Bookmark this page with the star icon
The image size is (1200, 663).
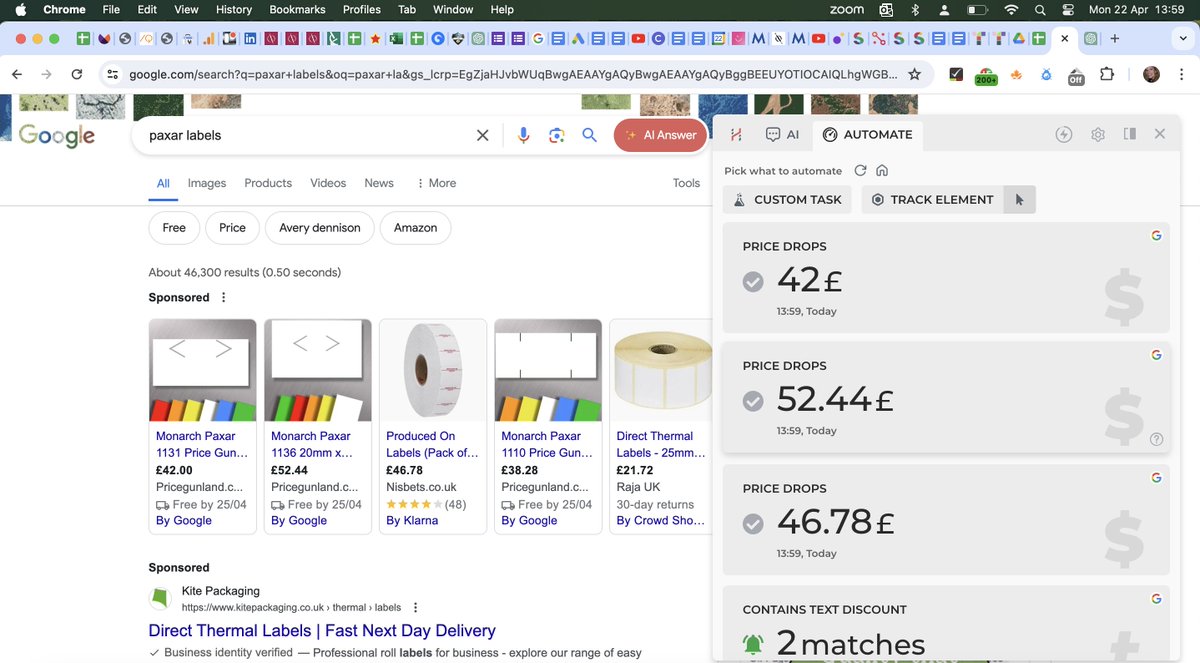914,74
